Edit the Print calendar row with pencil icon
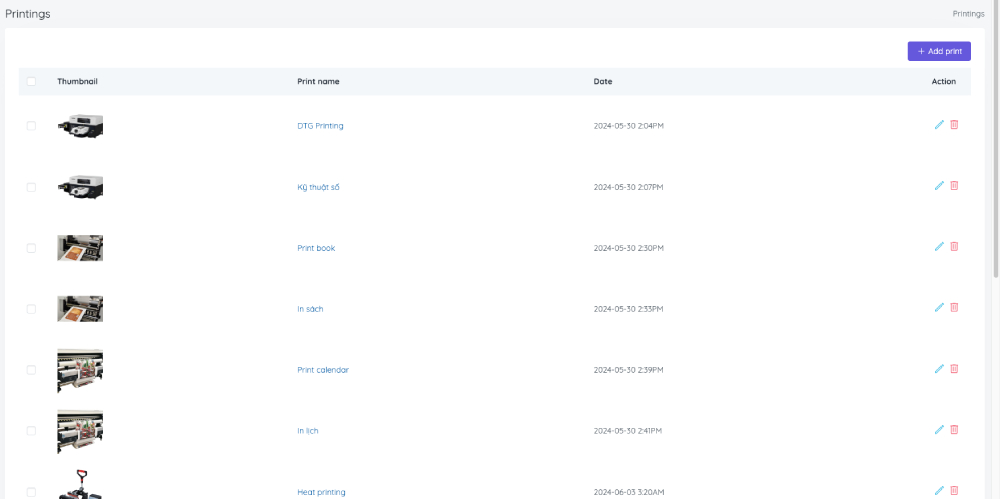This screenshot has width=1000, height=499. pos(939,368)
